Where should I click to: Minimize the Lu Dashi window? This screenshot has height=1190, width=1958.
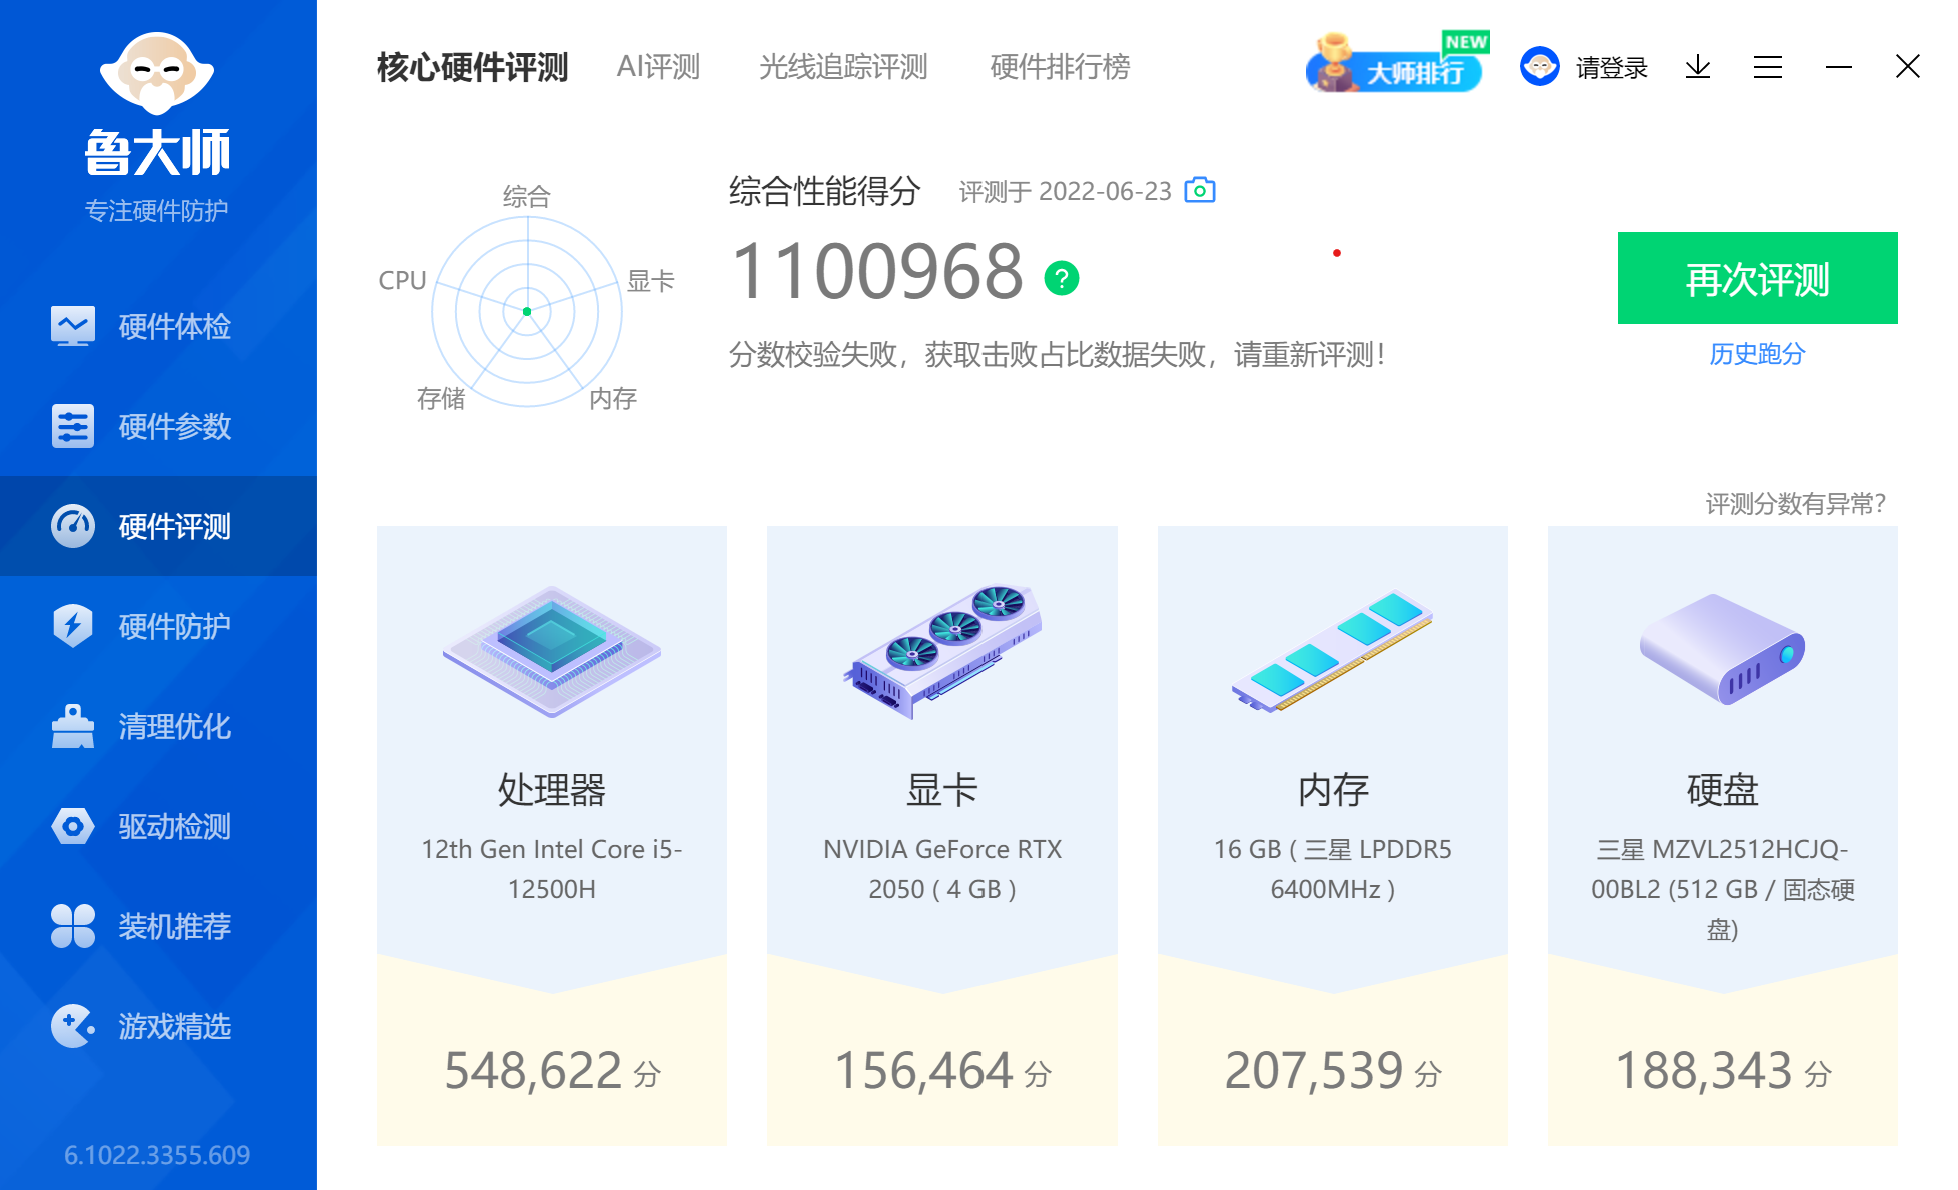point(1838,67)
